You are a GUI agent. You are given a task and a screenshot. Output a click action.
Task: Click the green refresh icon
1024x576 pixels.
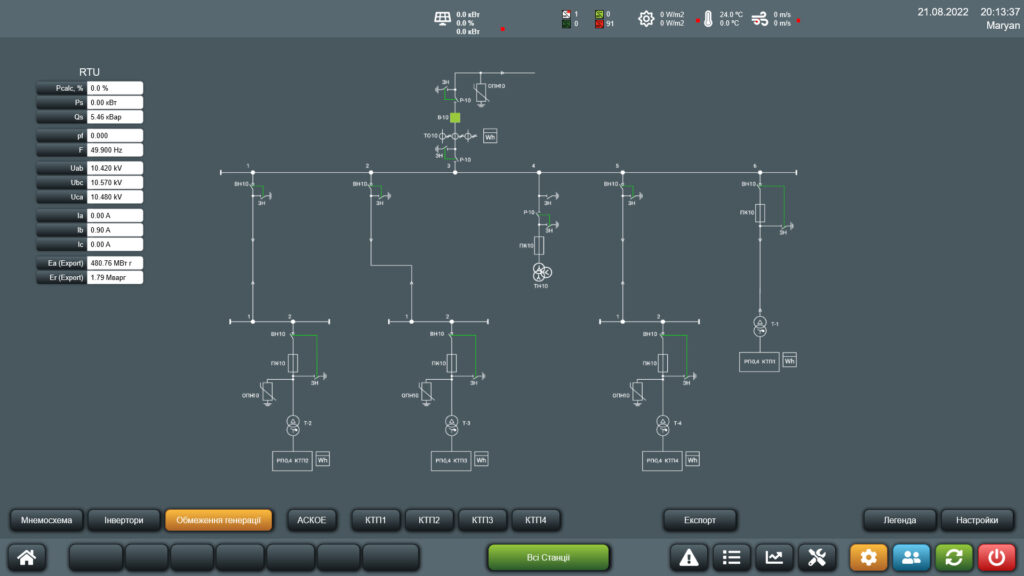tap(956, 557)
